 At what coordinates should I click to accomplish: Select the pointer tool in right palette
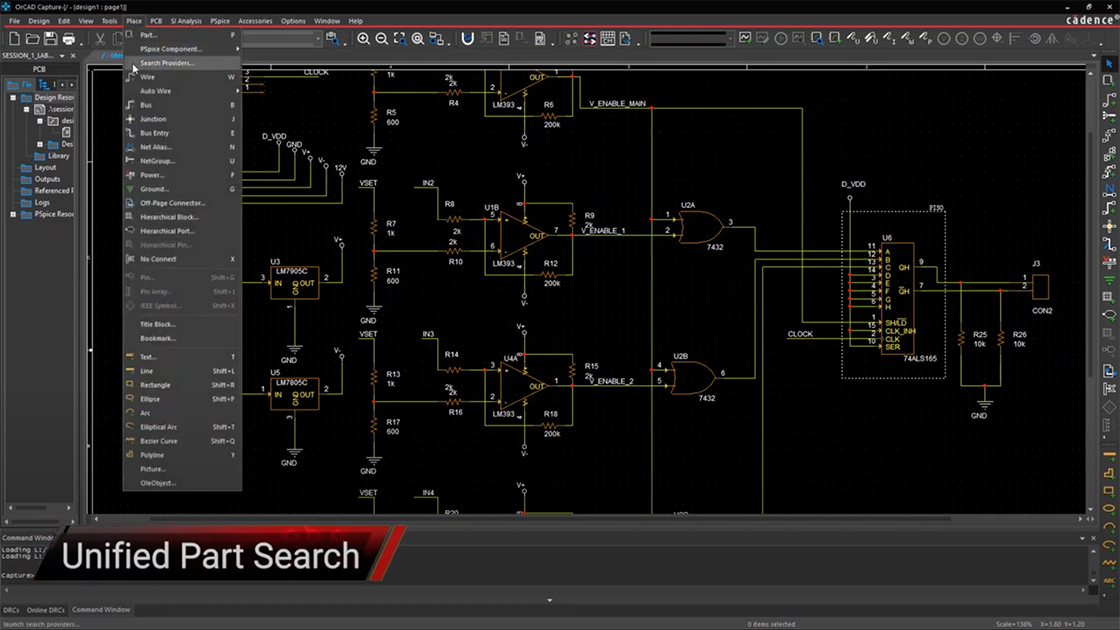(1109, 64)
